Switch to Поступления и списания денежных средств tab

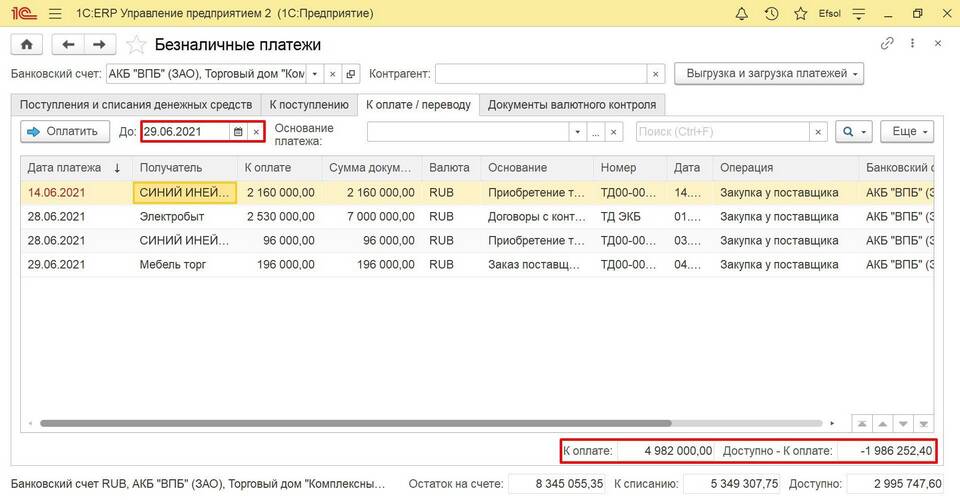[136, 105]
